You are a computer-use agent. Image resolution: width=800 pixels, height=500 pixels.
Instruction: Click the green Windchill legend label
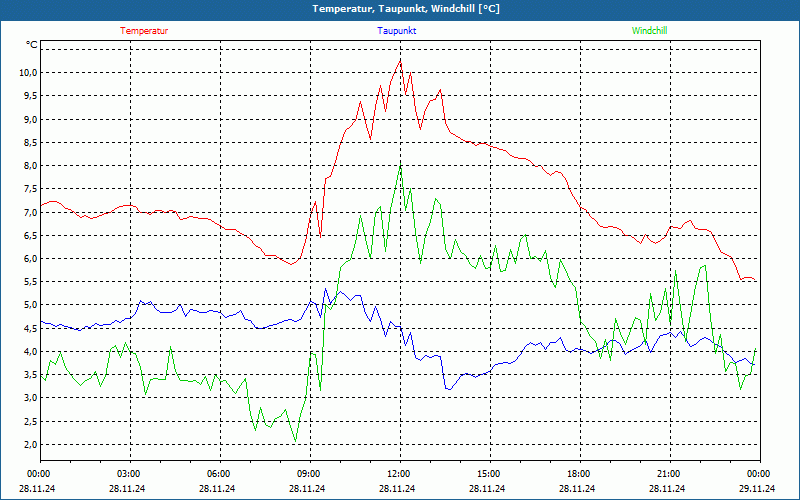[649, 31]
